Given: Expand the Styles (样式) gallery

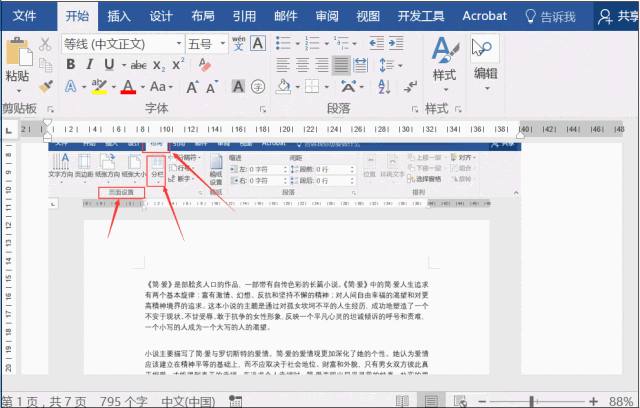Looking at the screenshot, I should pos(445,64).
